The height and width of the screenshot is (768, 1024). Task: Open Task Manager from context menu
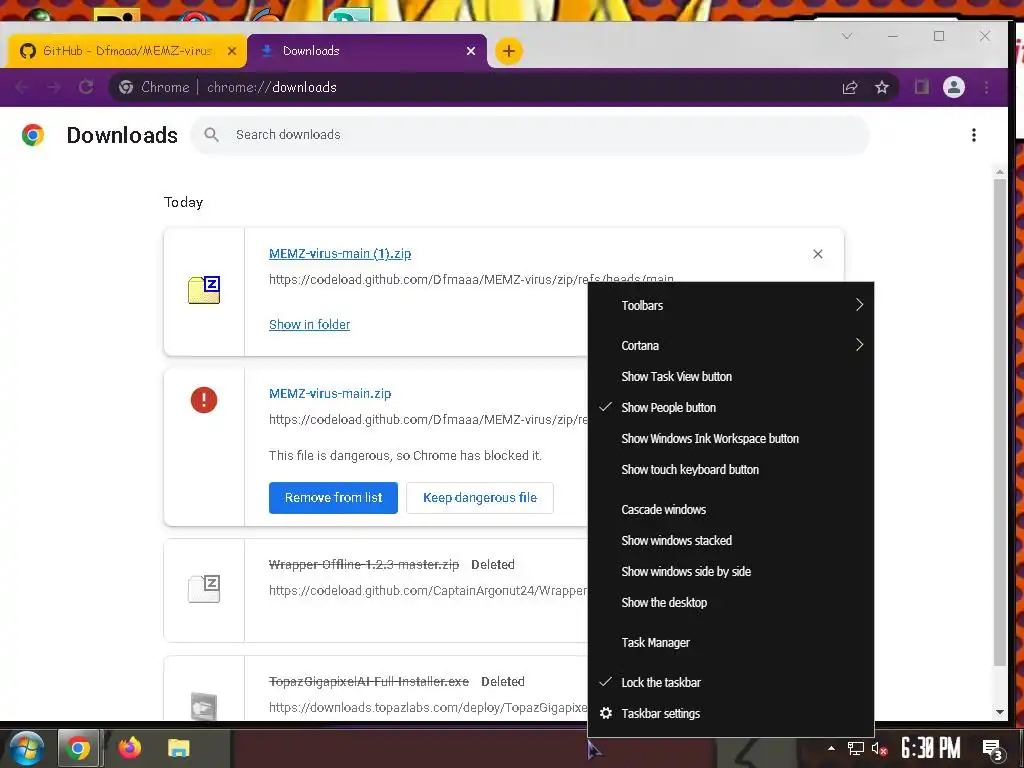click(731, 643)
